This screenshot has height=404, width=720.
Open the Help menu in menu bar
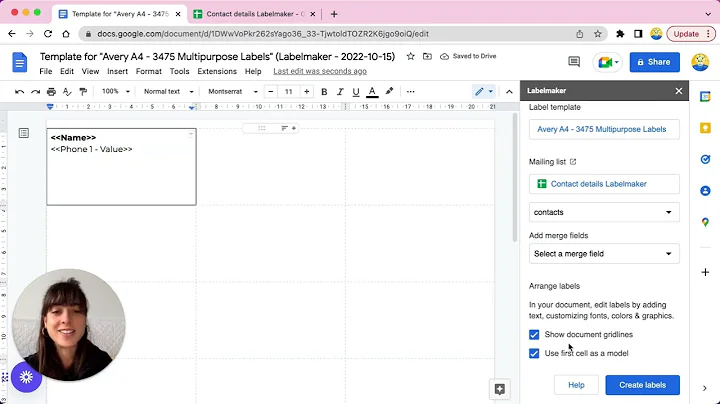click(x=253, y=72)
